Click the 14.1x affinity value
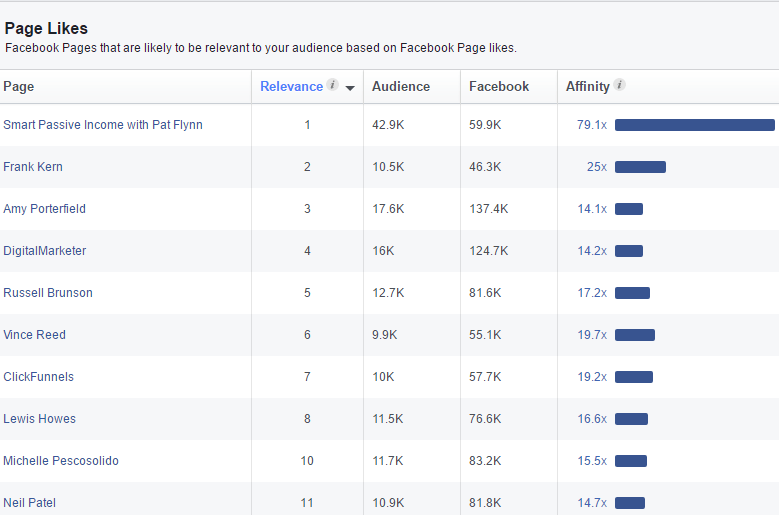 point(592,209)
